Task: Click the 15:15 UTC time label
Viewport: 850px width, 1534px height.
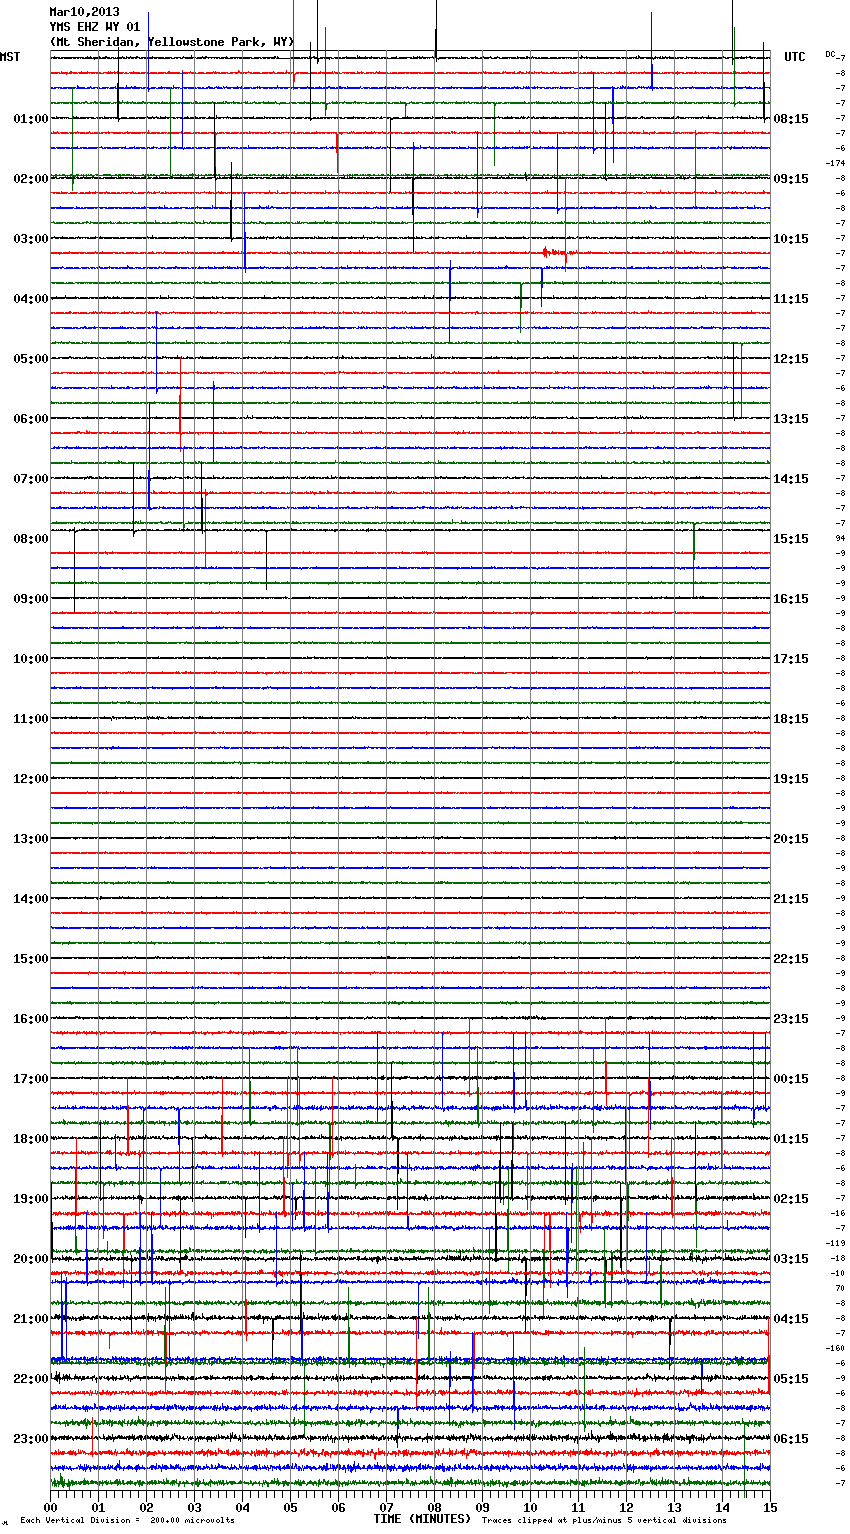Action: [791, 539]
